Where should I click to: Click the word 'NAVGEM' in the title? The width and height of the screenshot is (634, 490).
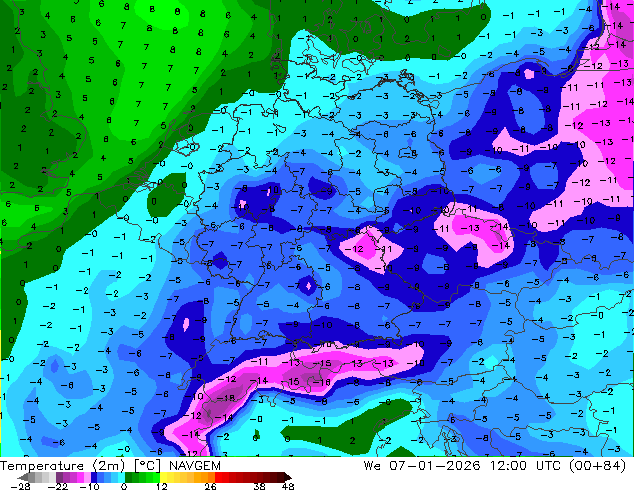click(x=195, y=466)
